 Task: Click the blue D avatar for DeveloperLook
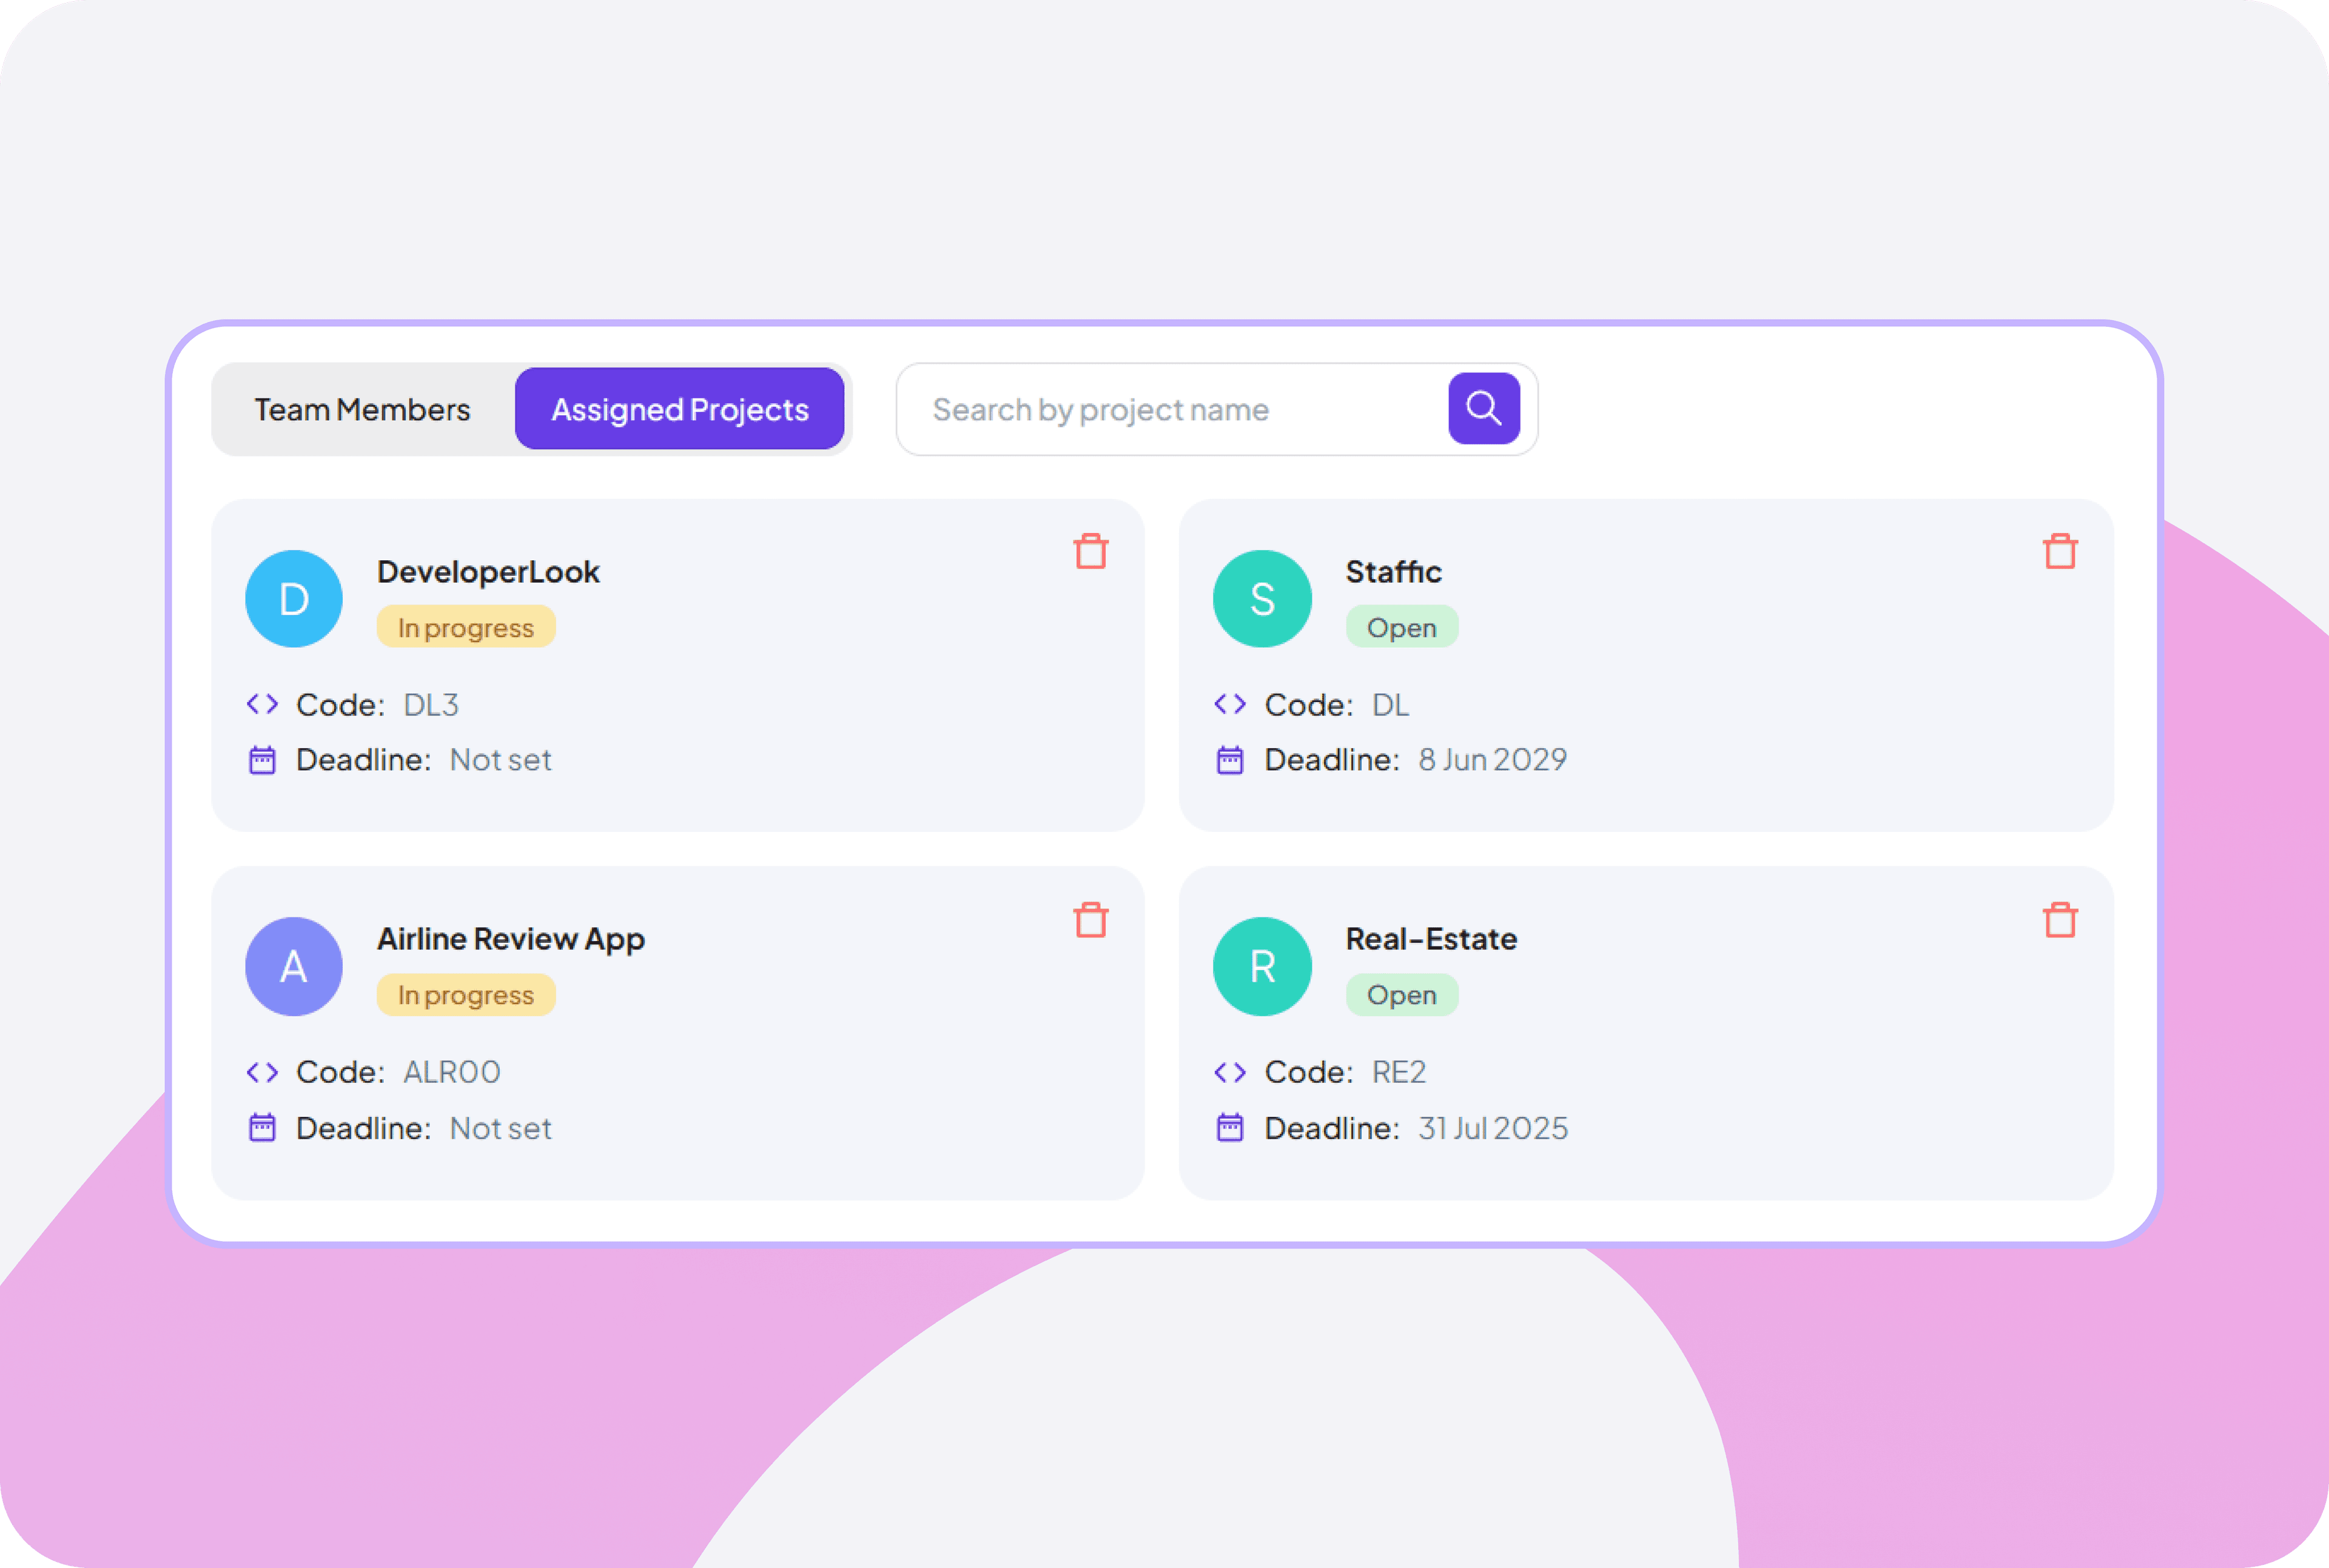[293, 598]
